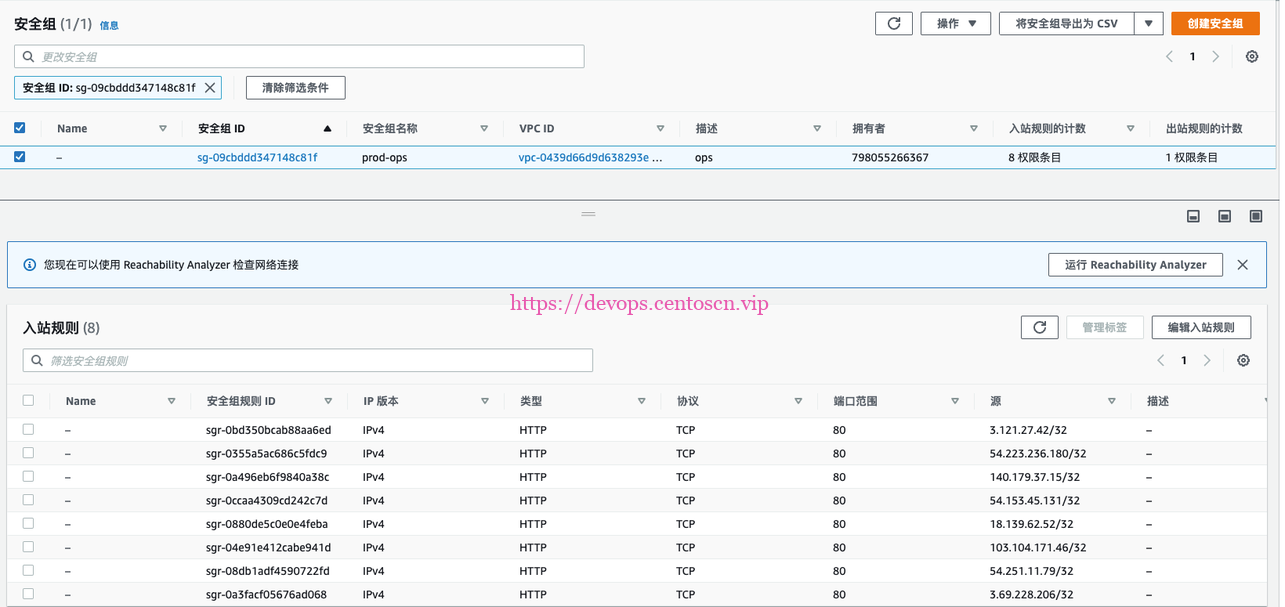The height and width of the screenshot is (607, 1285).
Task: Refresh the security groups list
Action: [x=893, y=22]
